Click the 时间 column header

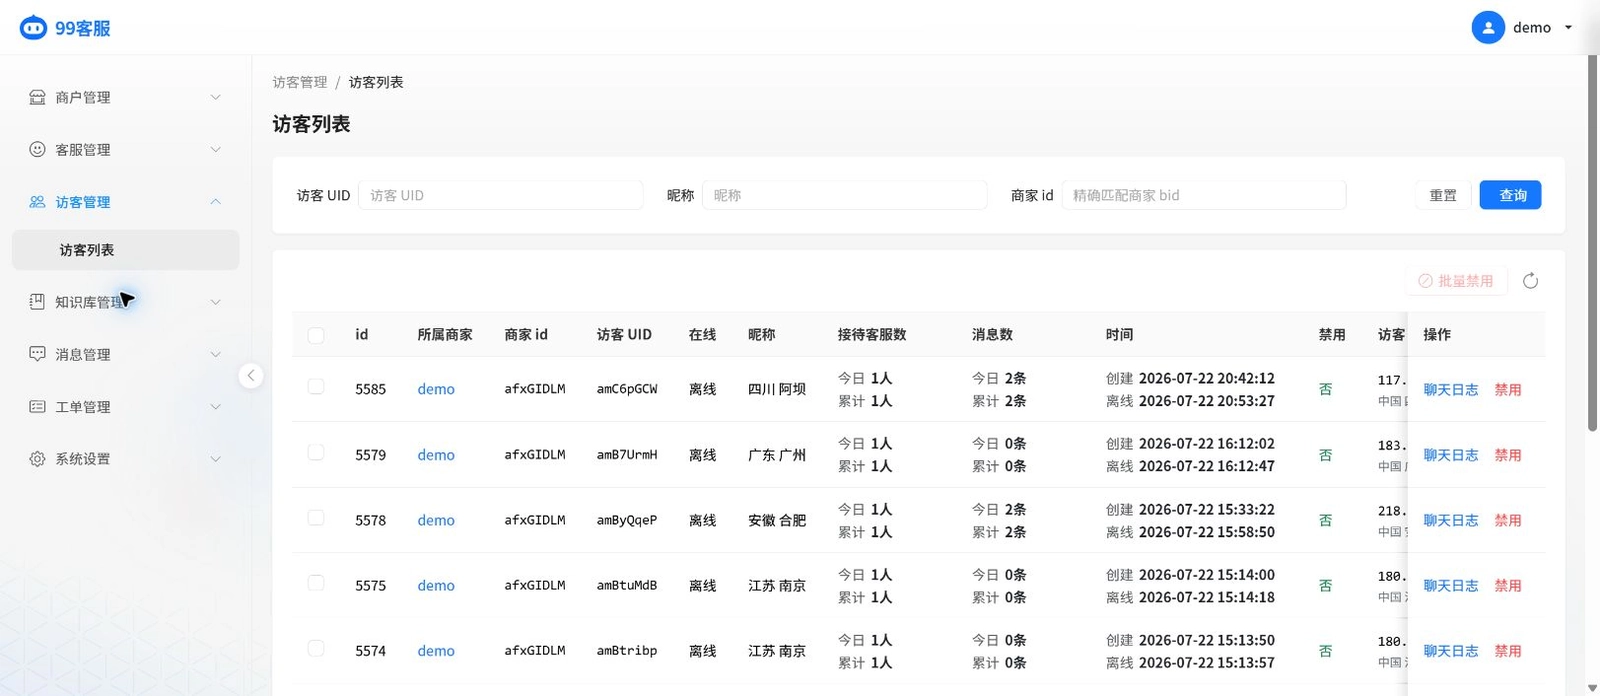coord(1119,335)
